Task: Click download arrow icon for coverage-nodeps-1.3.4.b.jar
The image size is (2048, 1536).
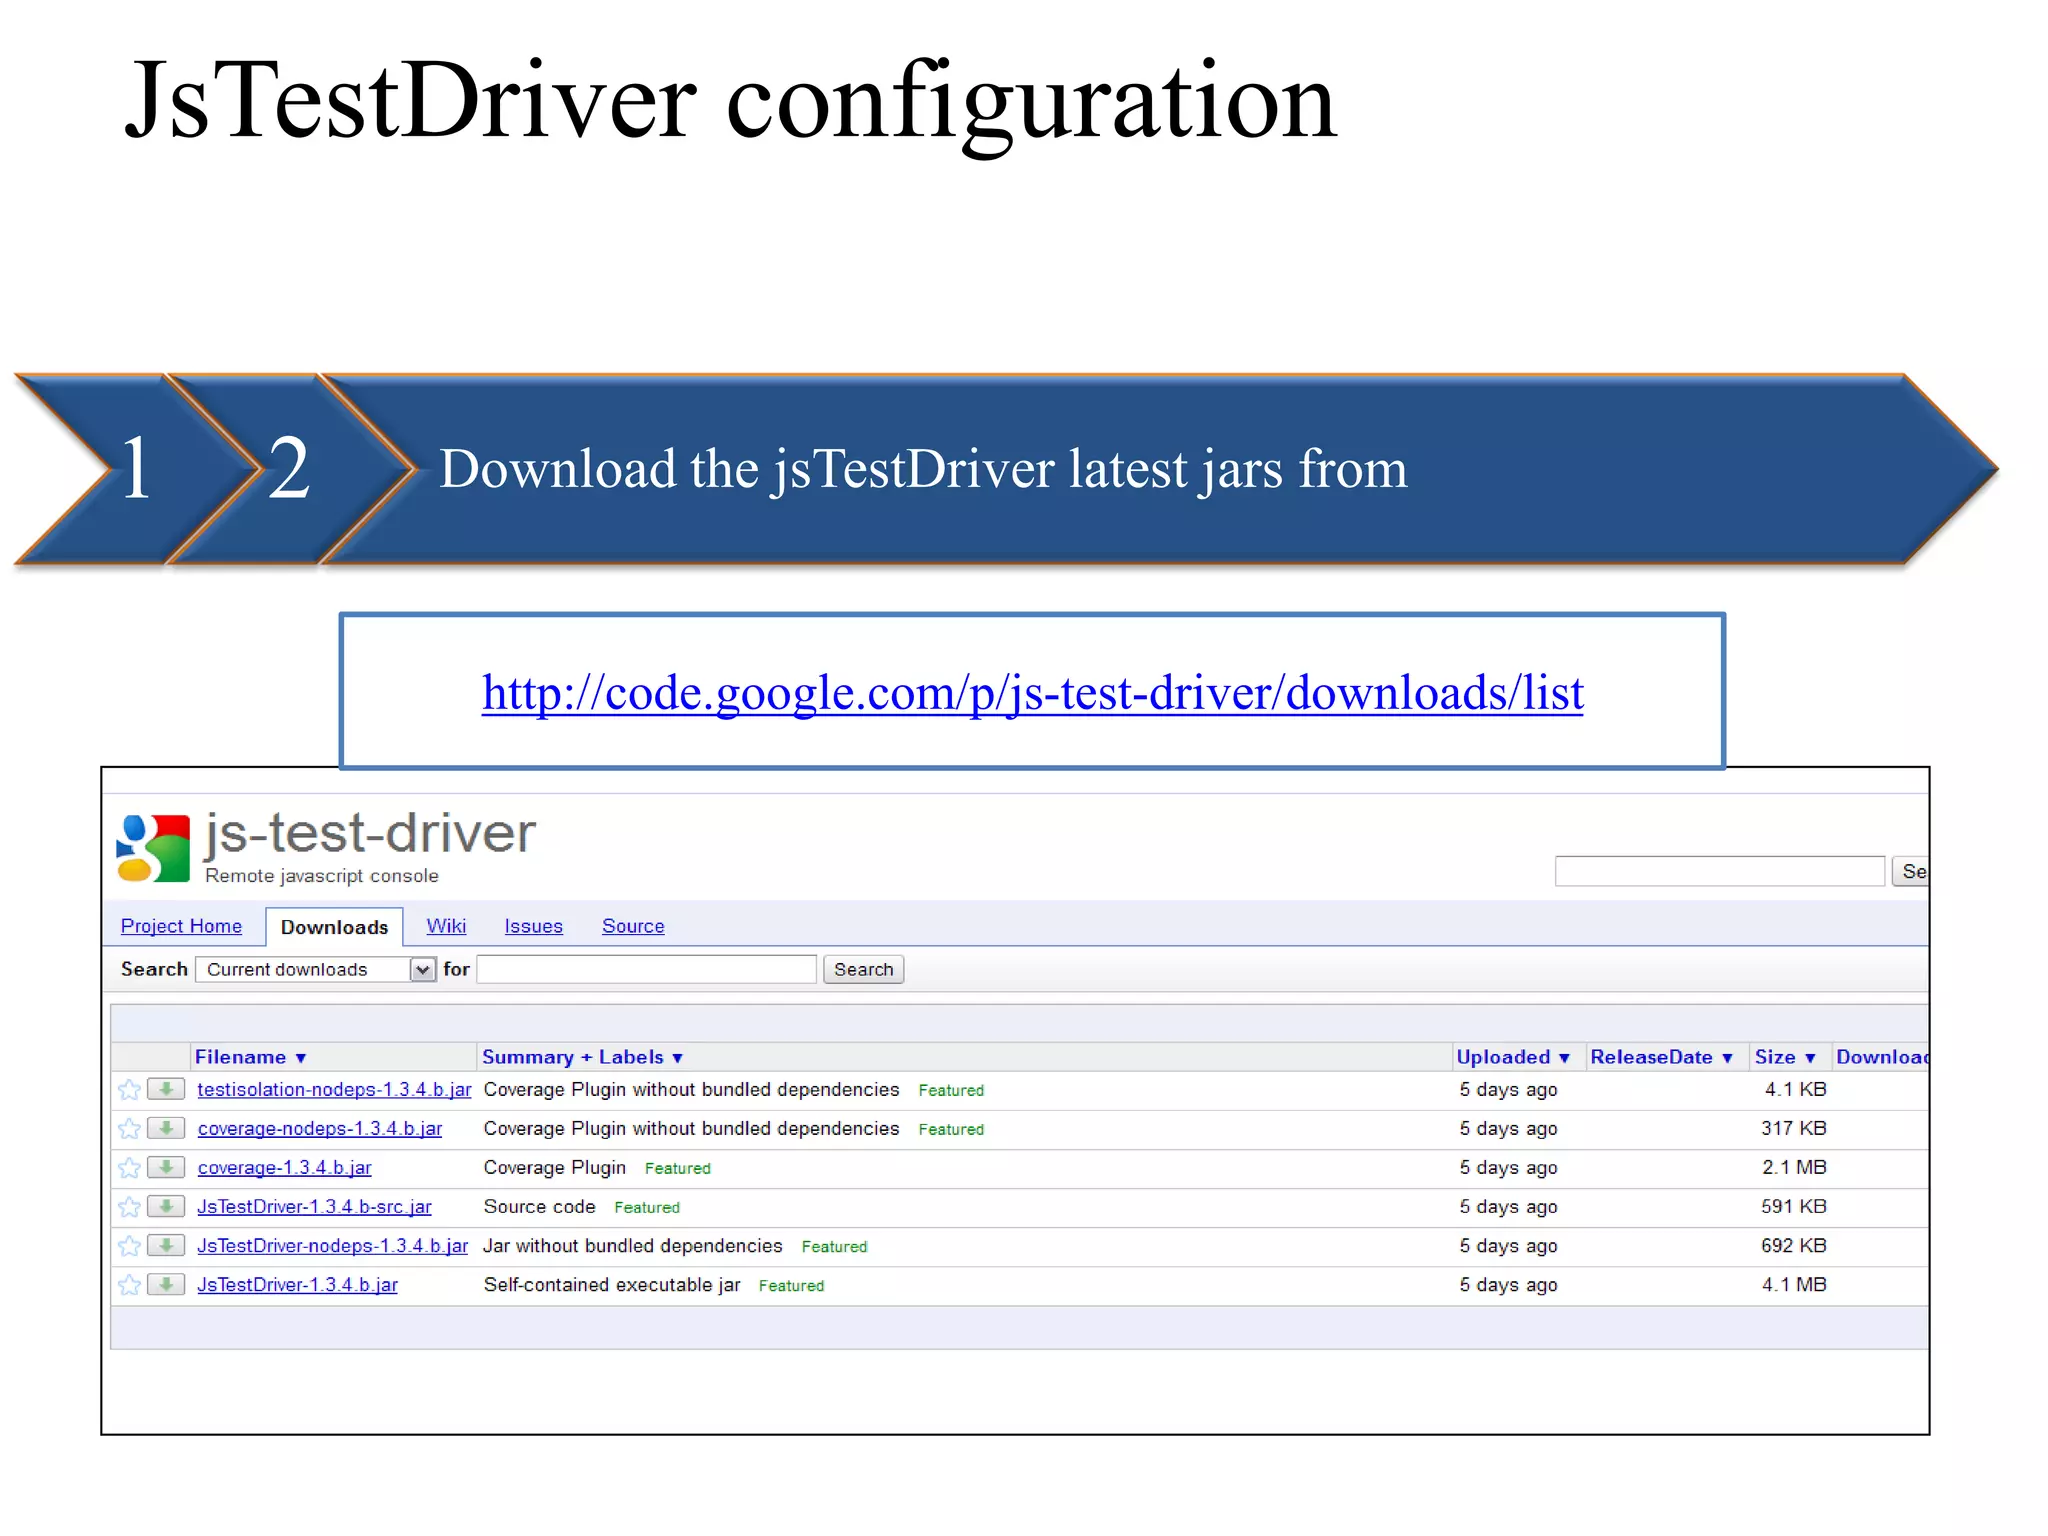Action: tap(166, 1128)
